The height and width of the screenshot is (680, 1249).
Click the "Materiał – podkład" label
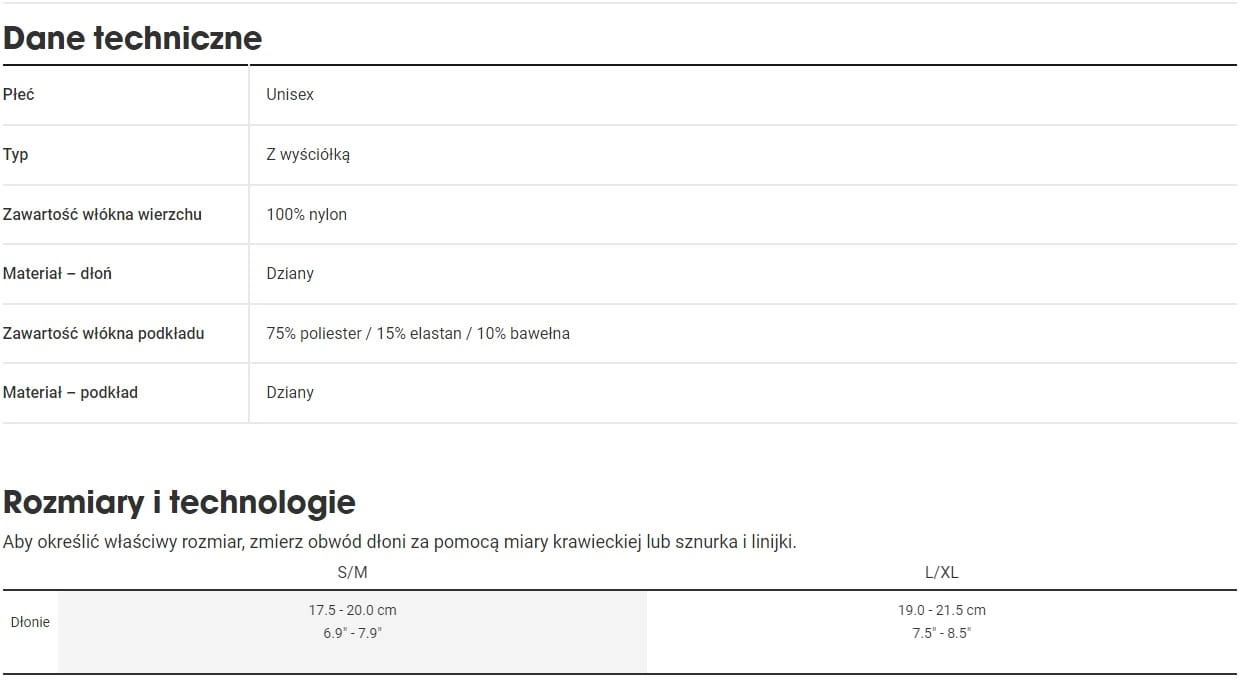pos(70,392)
